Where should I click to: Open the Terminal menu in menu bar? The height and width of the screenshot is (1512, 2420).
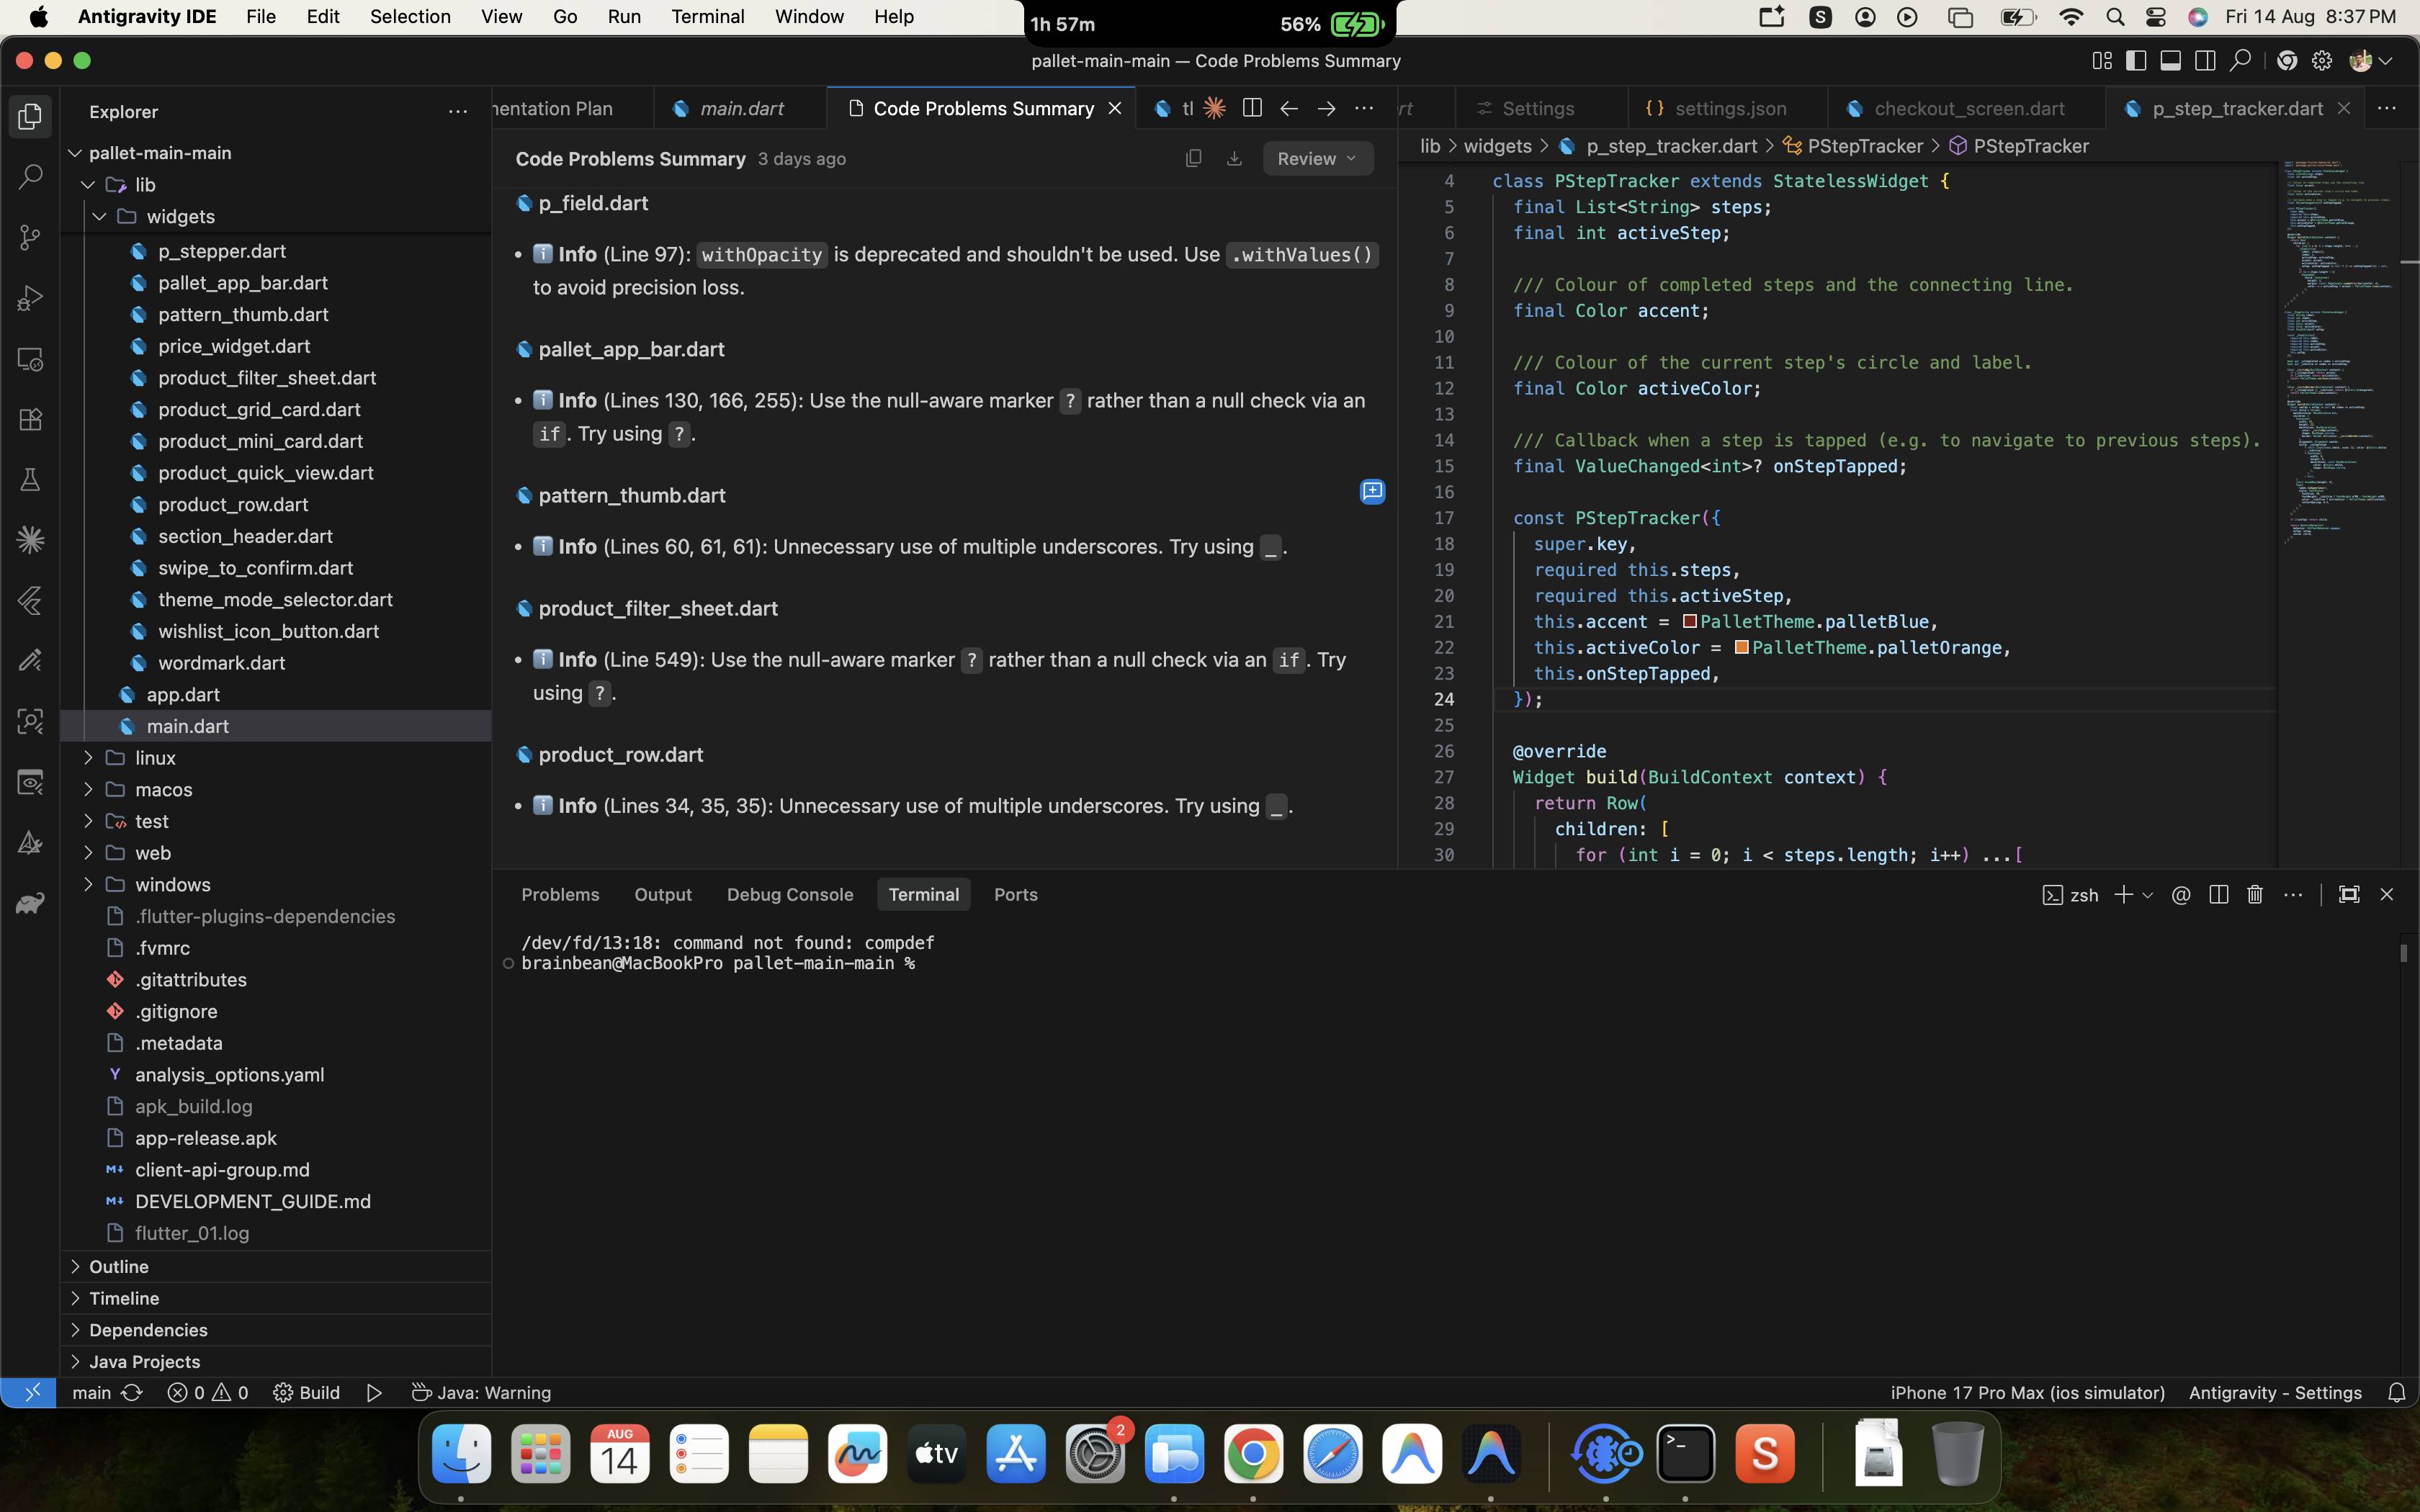tap(707, 17)
